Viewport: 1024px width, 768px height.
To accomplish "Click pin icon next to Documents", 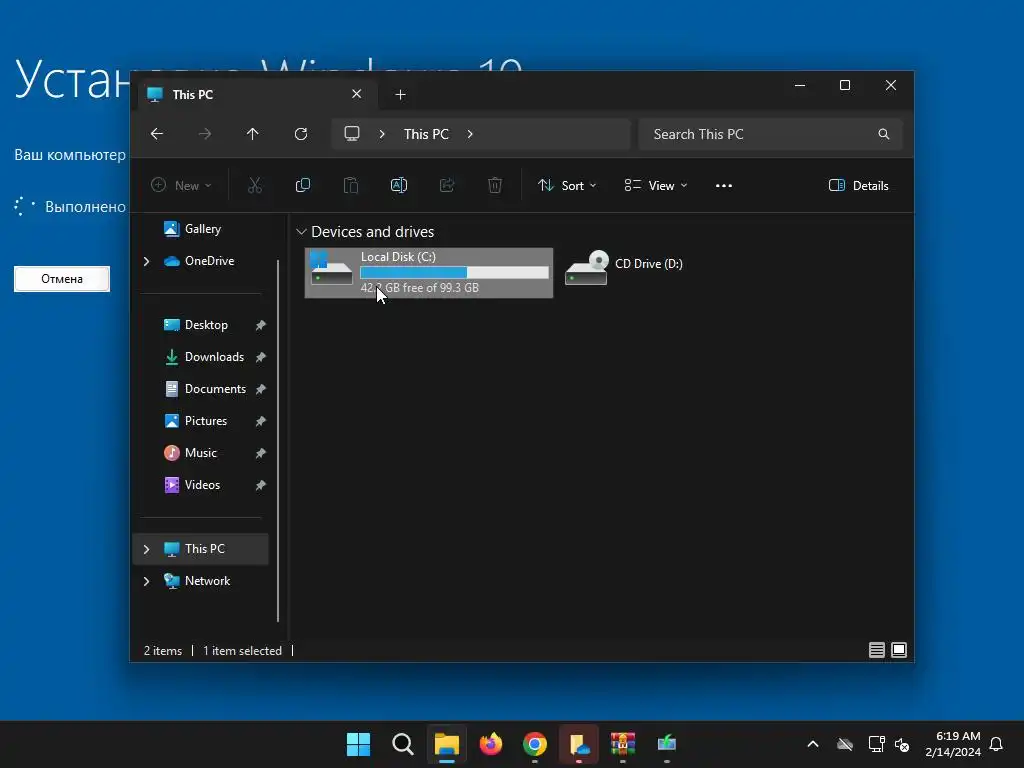I will [x=261, y=389].
